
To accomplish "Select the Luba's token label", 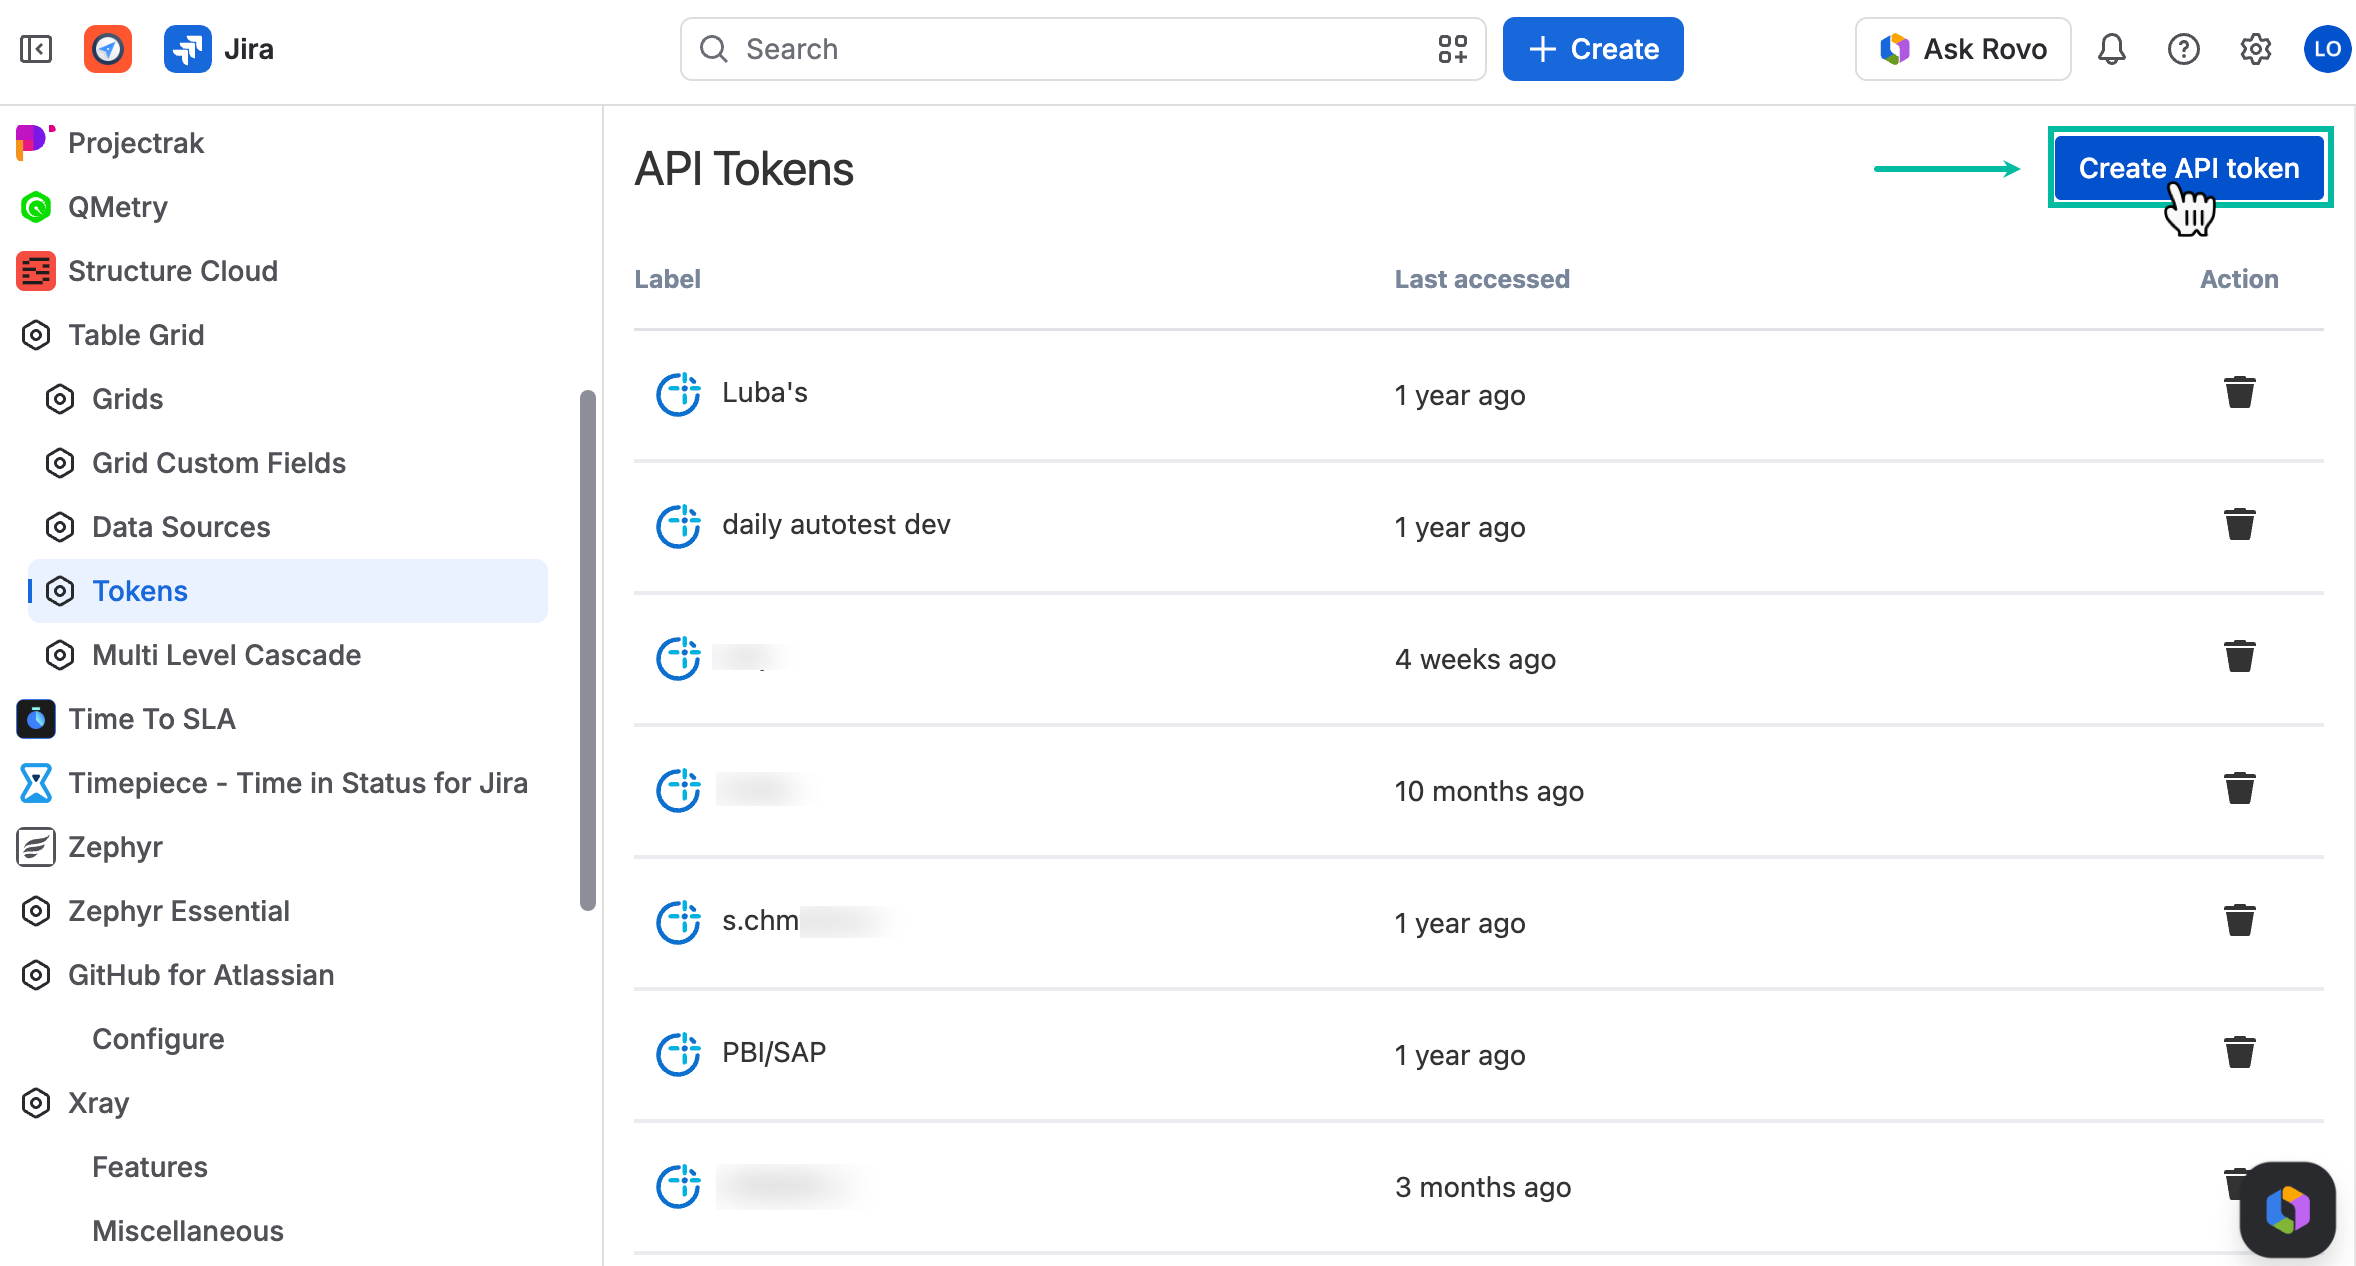I will (x=765, y=393).
